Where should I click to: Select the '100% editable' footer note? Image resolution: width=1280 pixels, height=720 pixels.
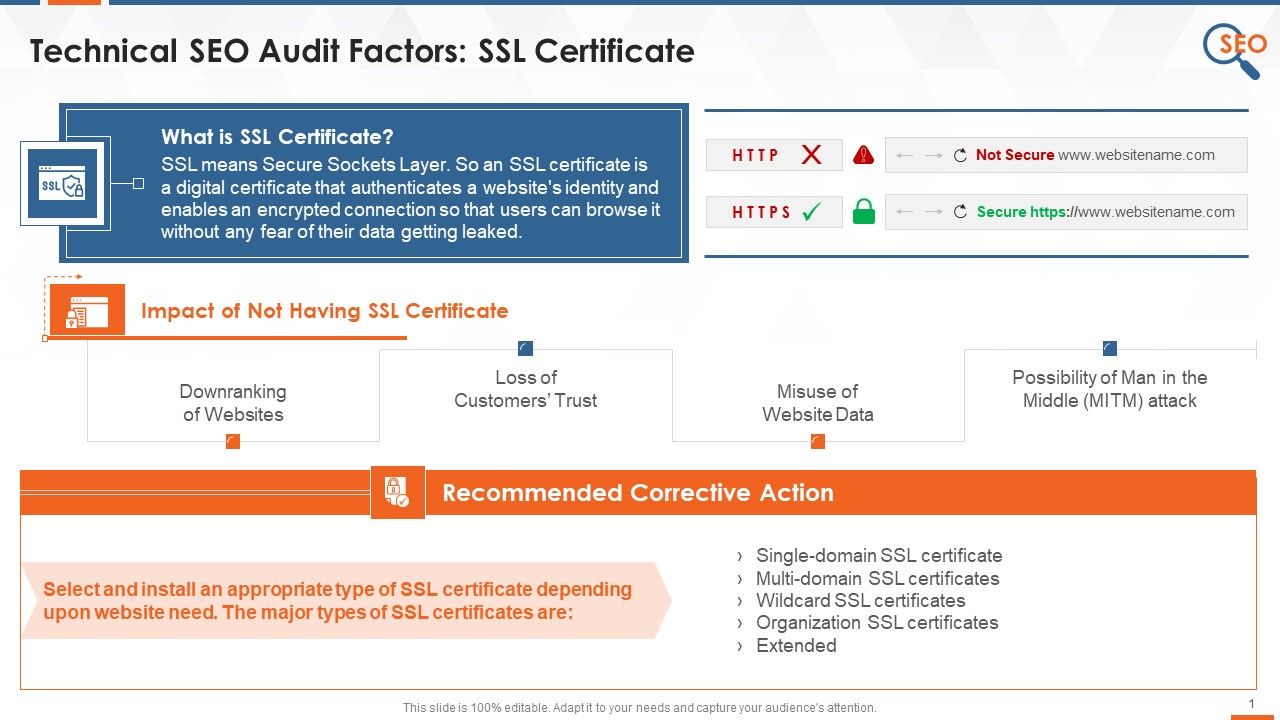[640, 708]
